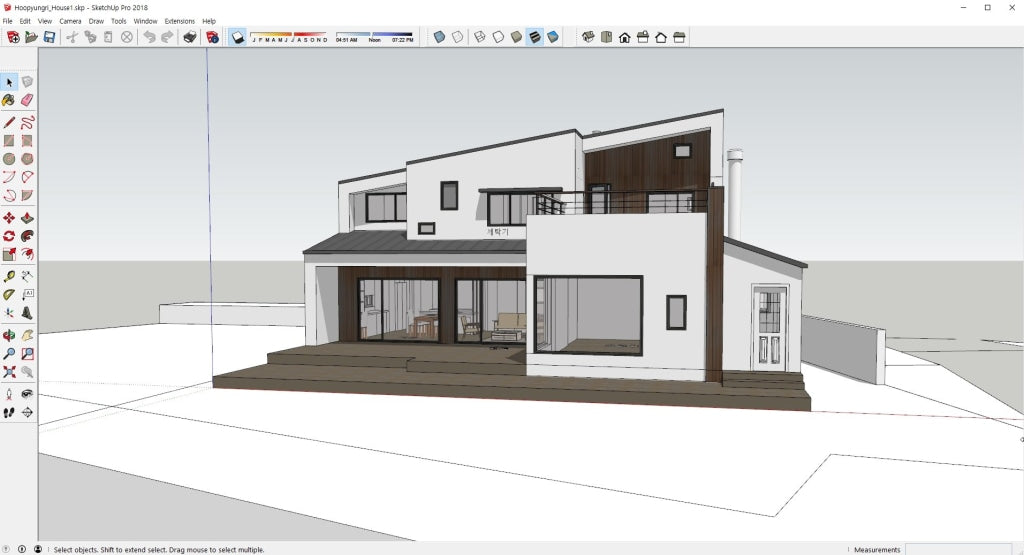Pick the Eraser tool
Viewport: 1024px width, 555px height.
27,100
